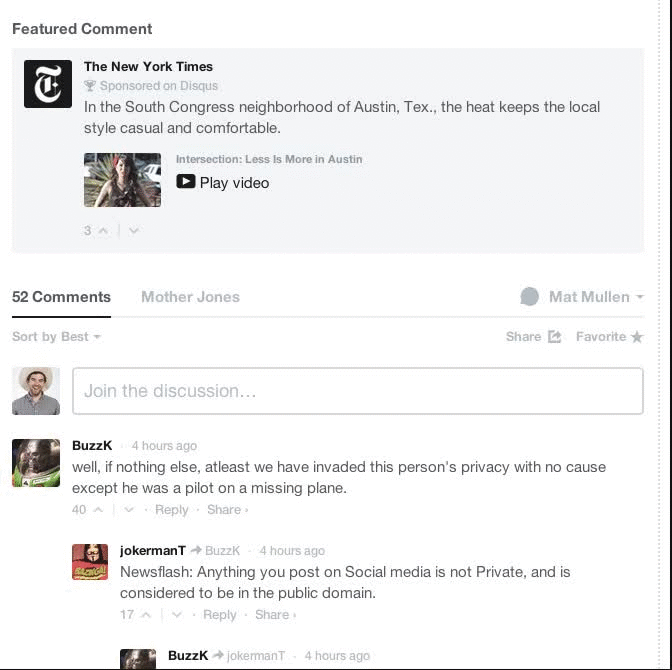672x670 pixels.
Task: Click the Play video icon
Action: [186, 181]
